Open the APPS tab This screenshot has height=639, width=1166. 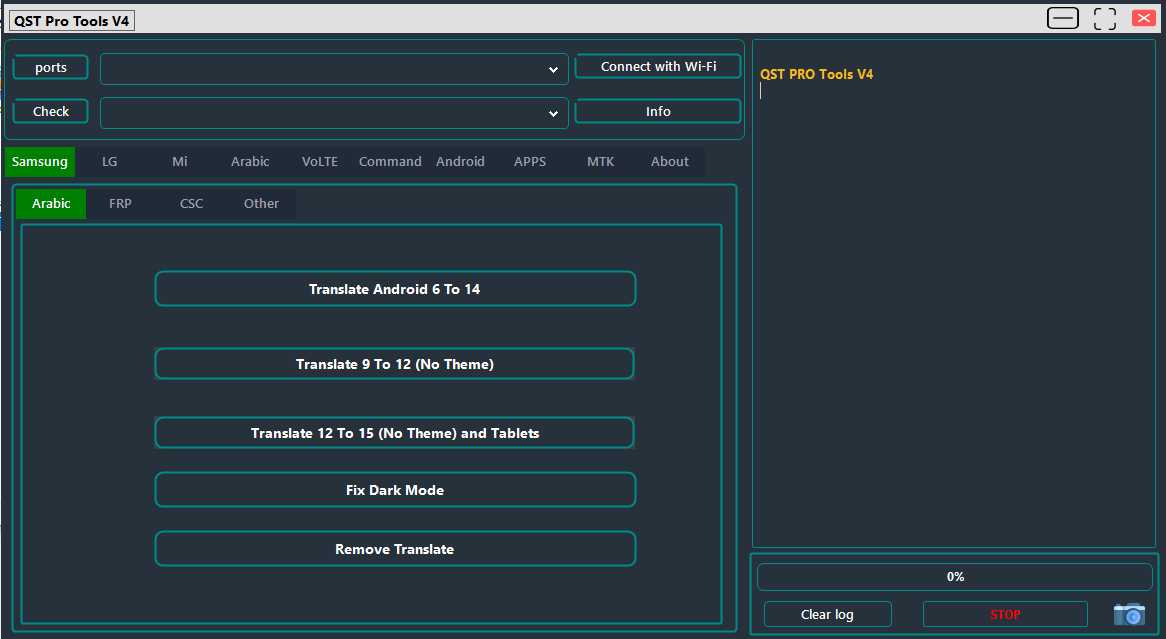pyautogui.click(x=530, y=161)
